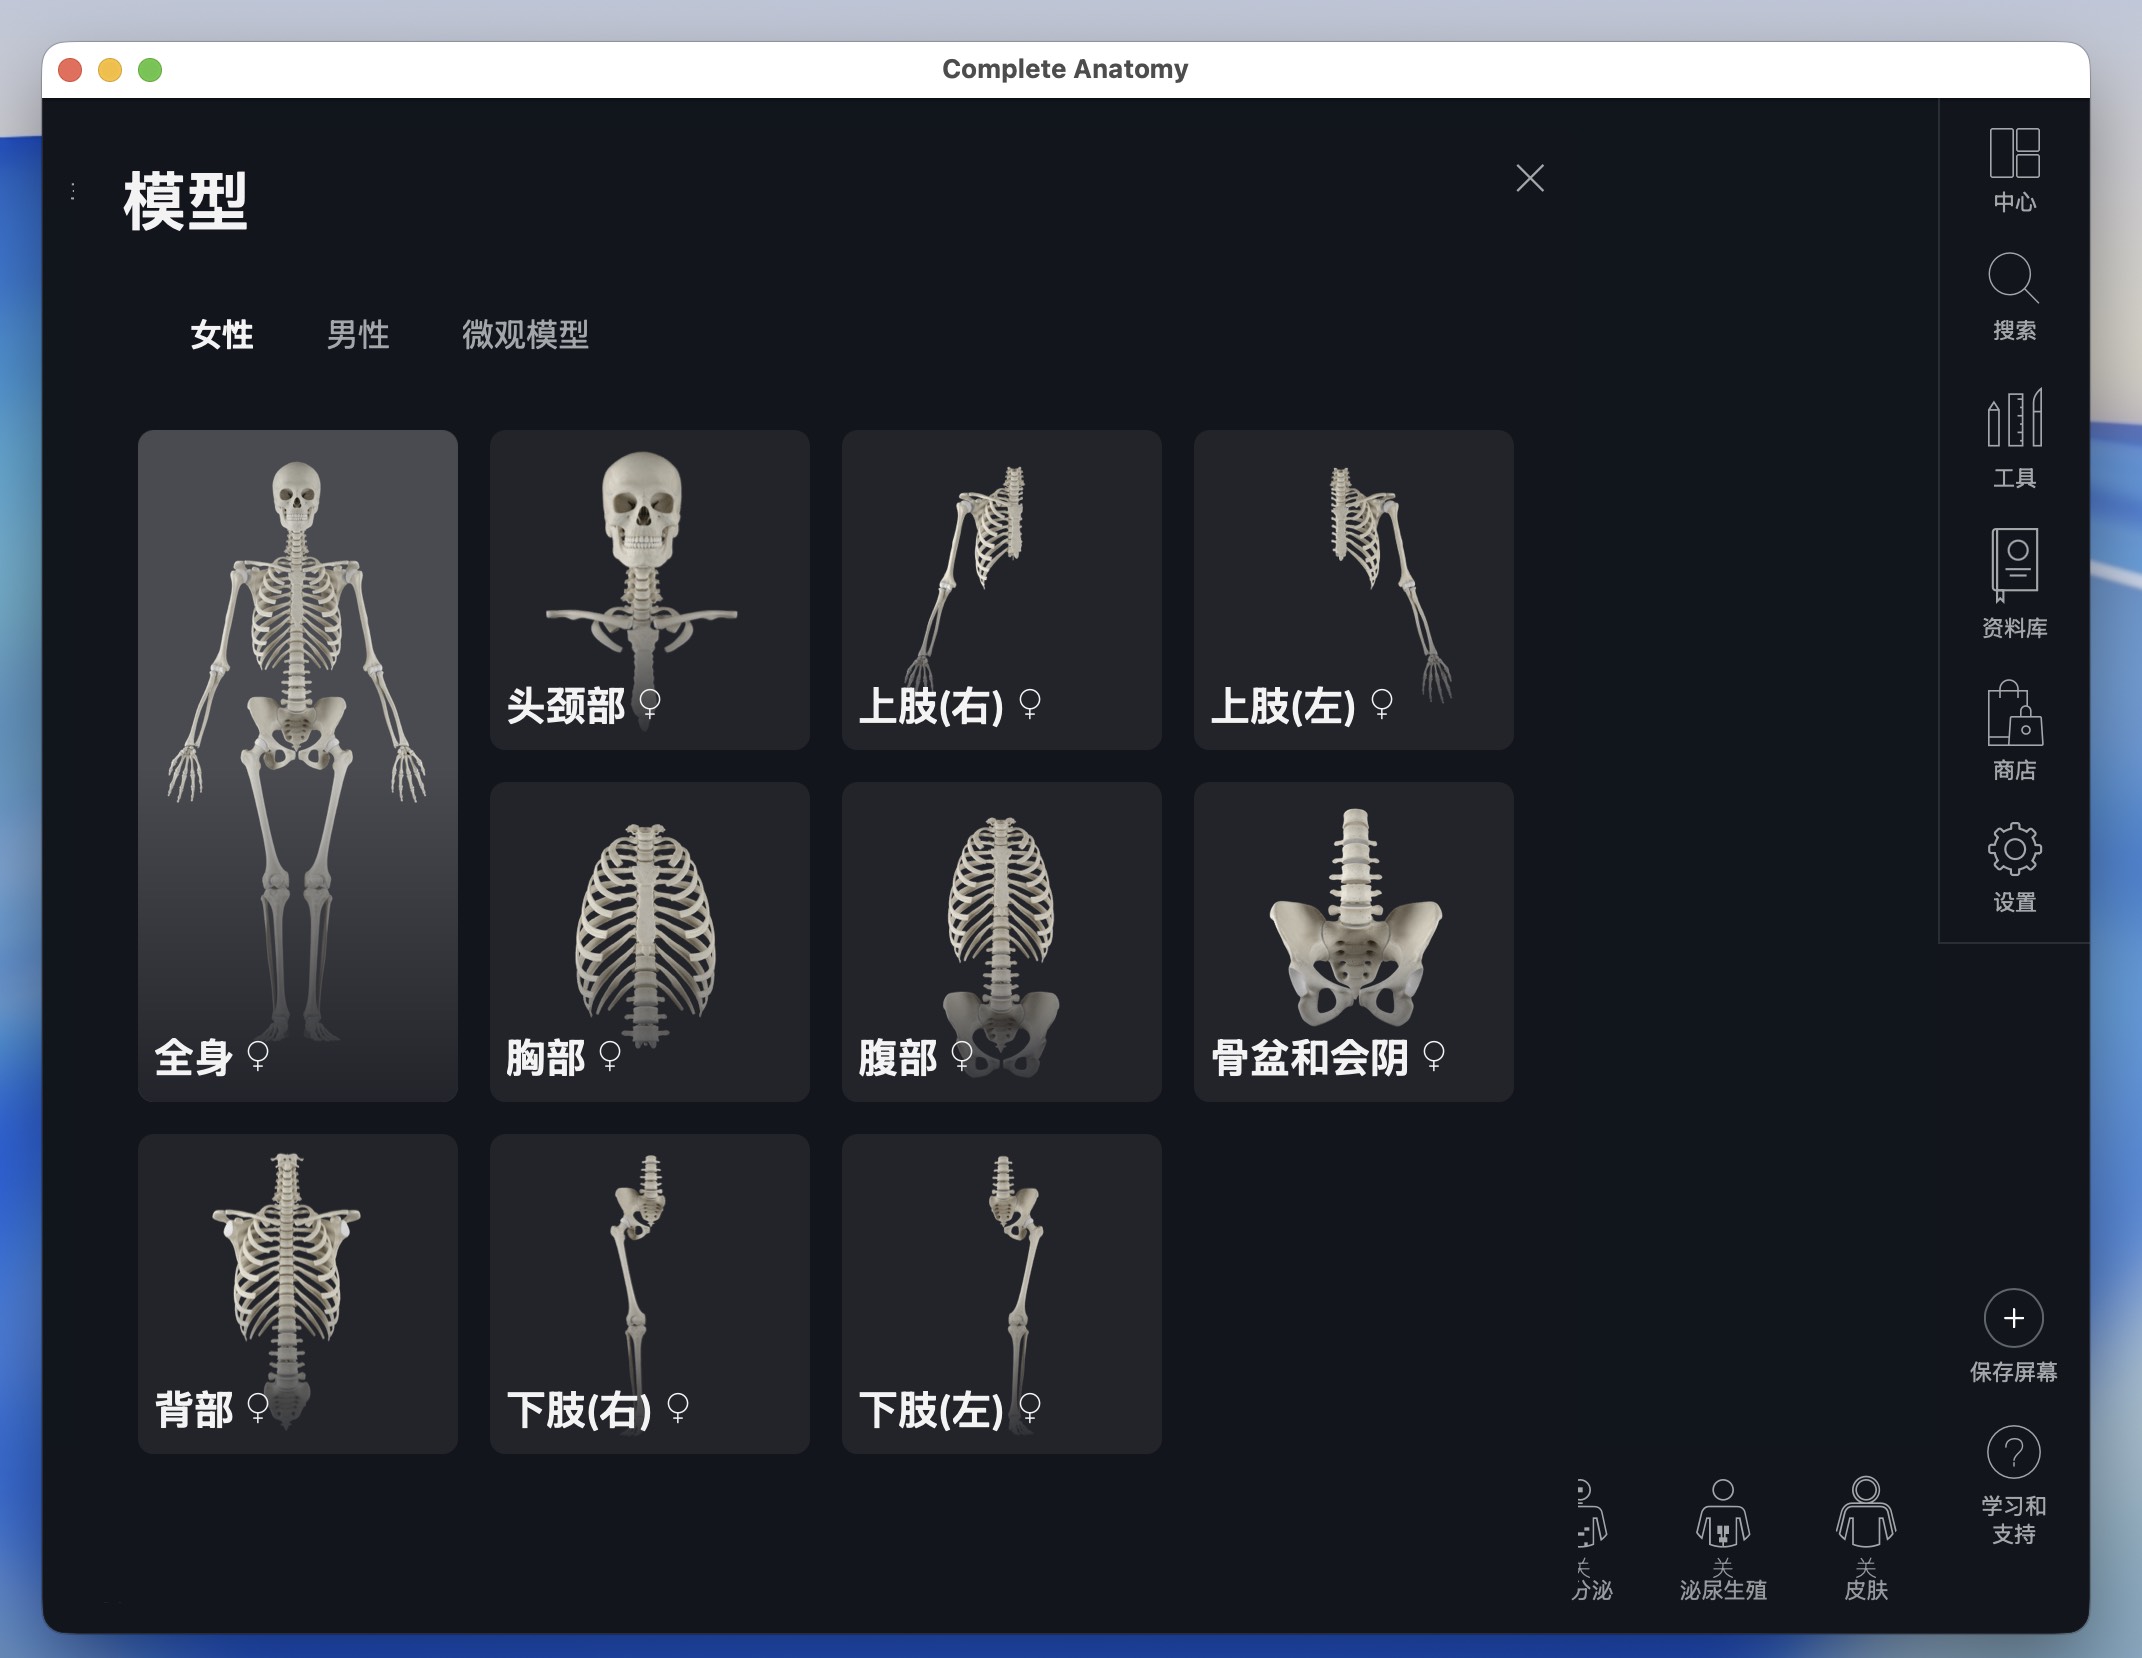Select the 骨盆和会阴 pelvis model
Image resolution: width=2142 pixels, height=1658 pixels.
[x=1353, y=940]
